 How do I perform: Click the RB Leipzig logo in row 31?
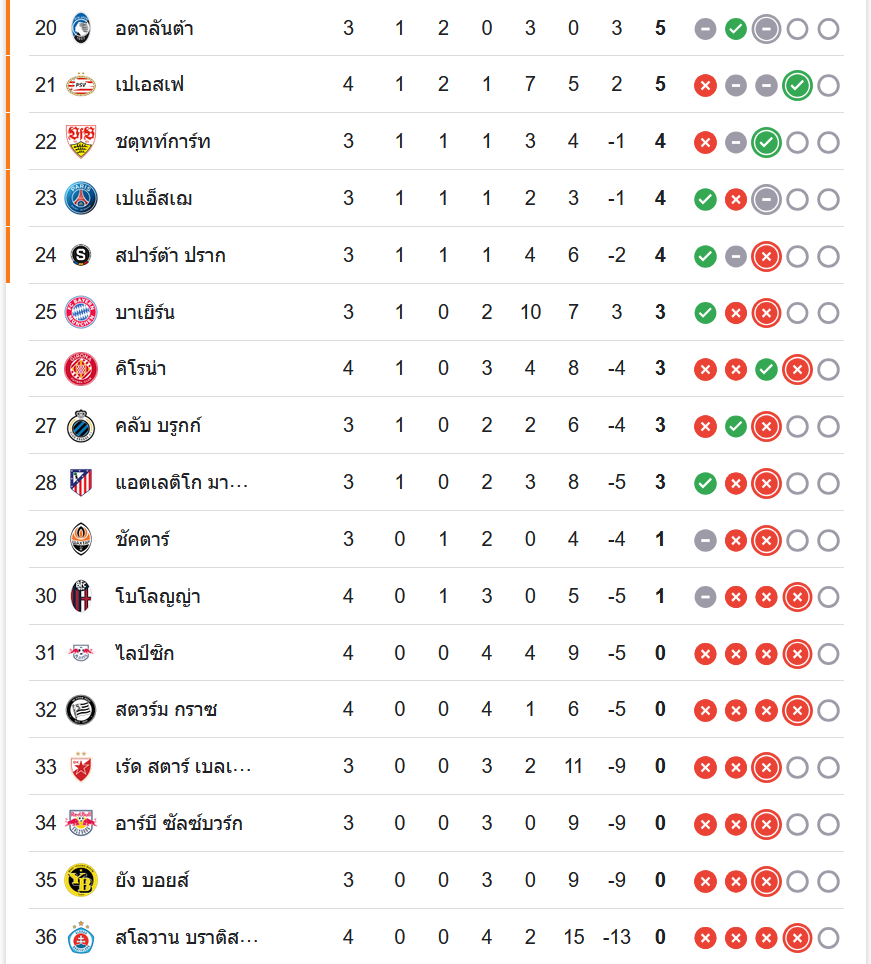pyautogui.click(x=81, y=652)
